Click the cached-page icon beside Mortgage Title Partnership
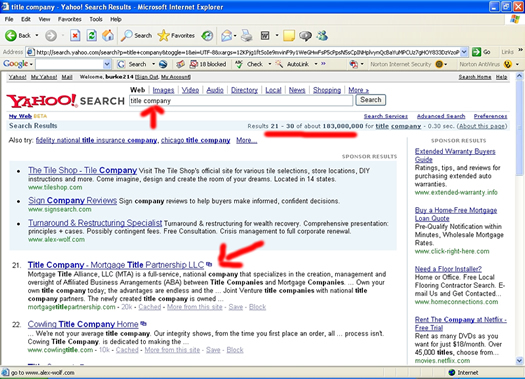The height and width of the screenshot is (379, 525). pyautogui.click(x=209, y=264)
